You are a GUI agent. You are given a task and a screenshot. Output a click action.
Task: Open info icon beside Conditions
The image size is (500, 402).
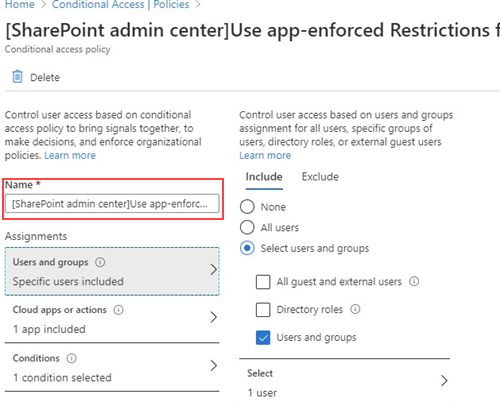[x=71, y=358]
